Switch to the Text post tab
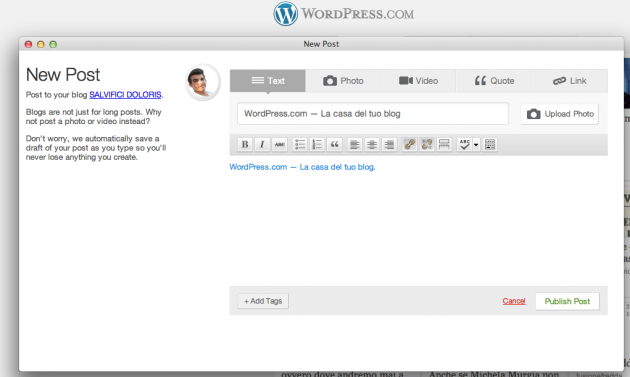Screen dimensions: 630x377 click(268, 81)
